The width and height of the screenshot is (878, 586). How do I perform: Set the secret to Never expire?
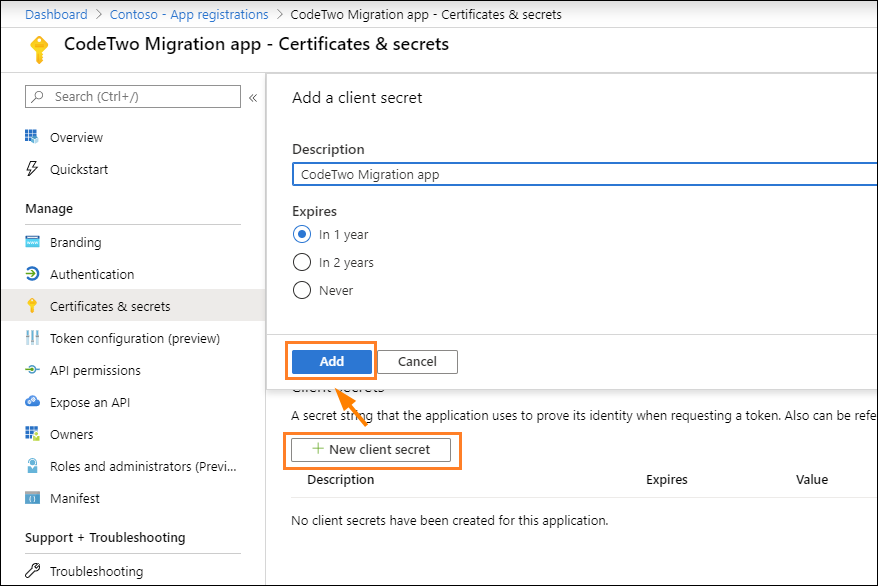coord(302,290)
